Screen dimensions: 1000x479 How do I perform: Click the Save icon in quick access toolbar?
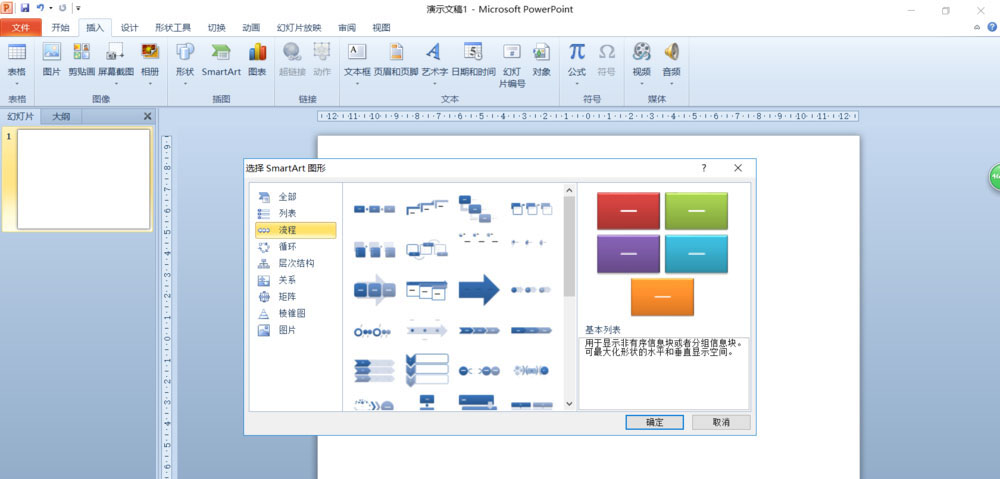[x=25, y=8]
